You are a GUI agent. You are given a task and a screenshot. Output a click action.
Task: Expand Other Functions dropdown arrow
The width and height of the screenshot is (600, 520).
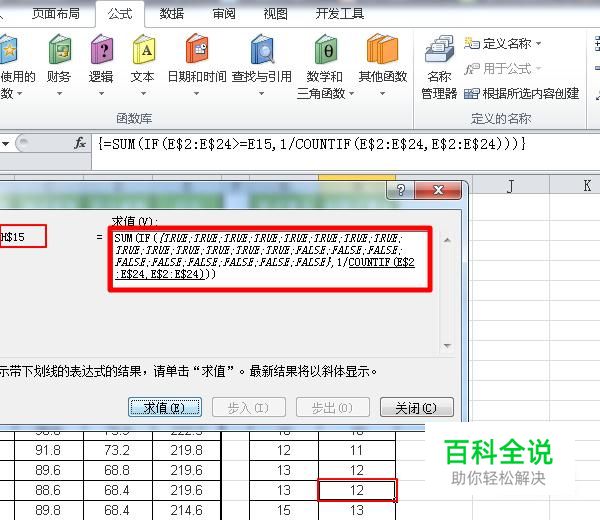point(382,93)
